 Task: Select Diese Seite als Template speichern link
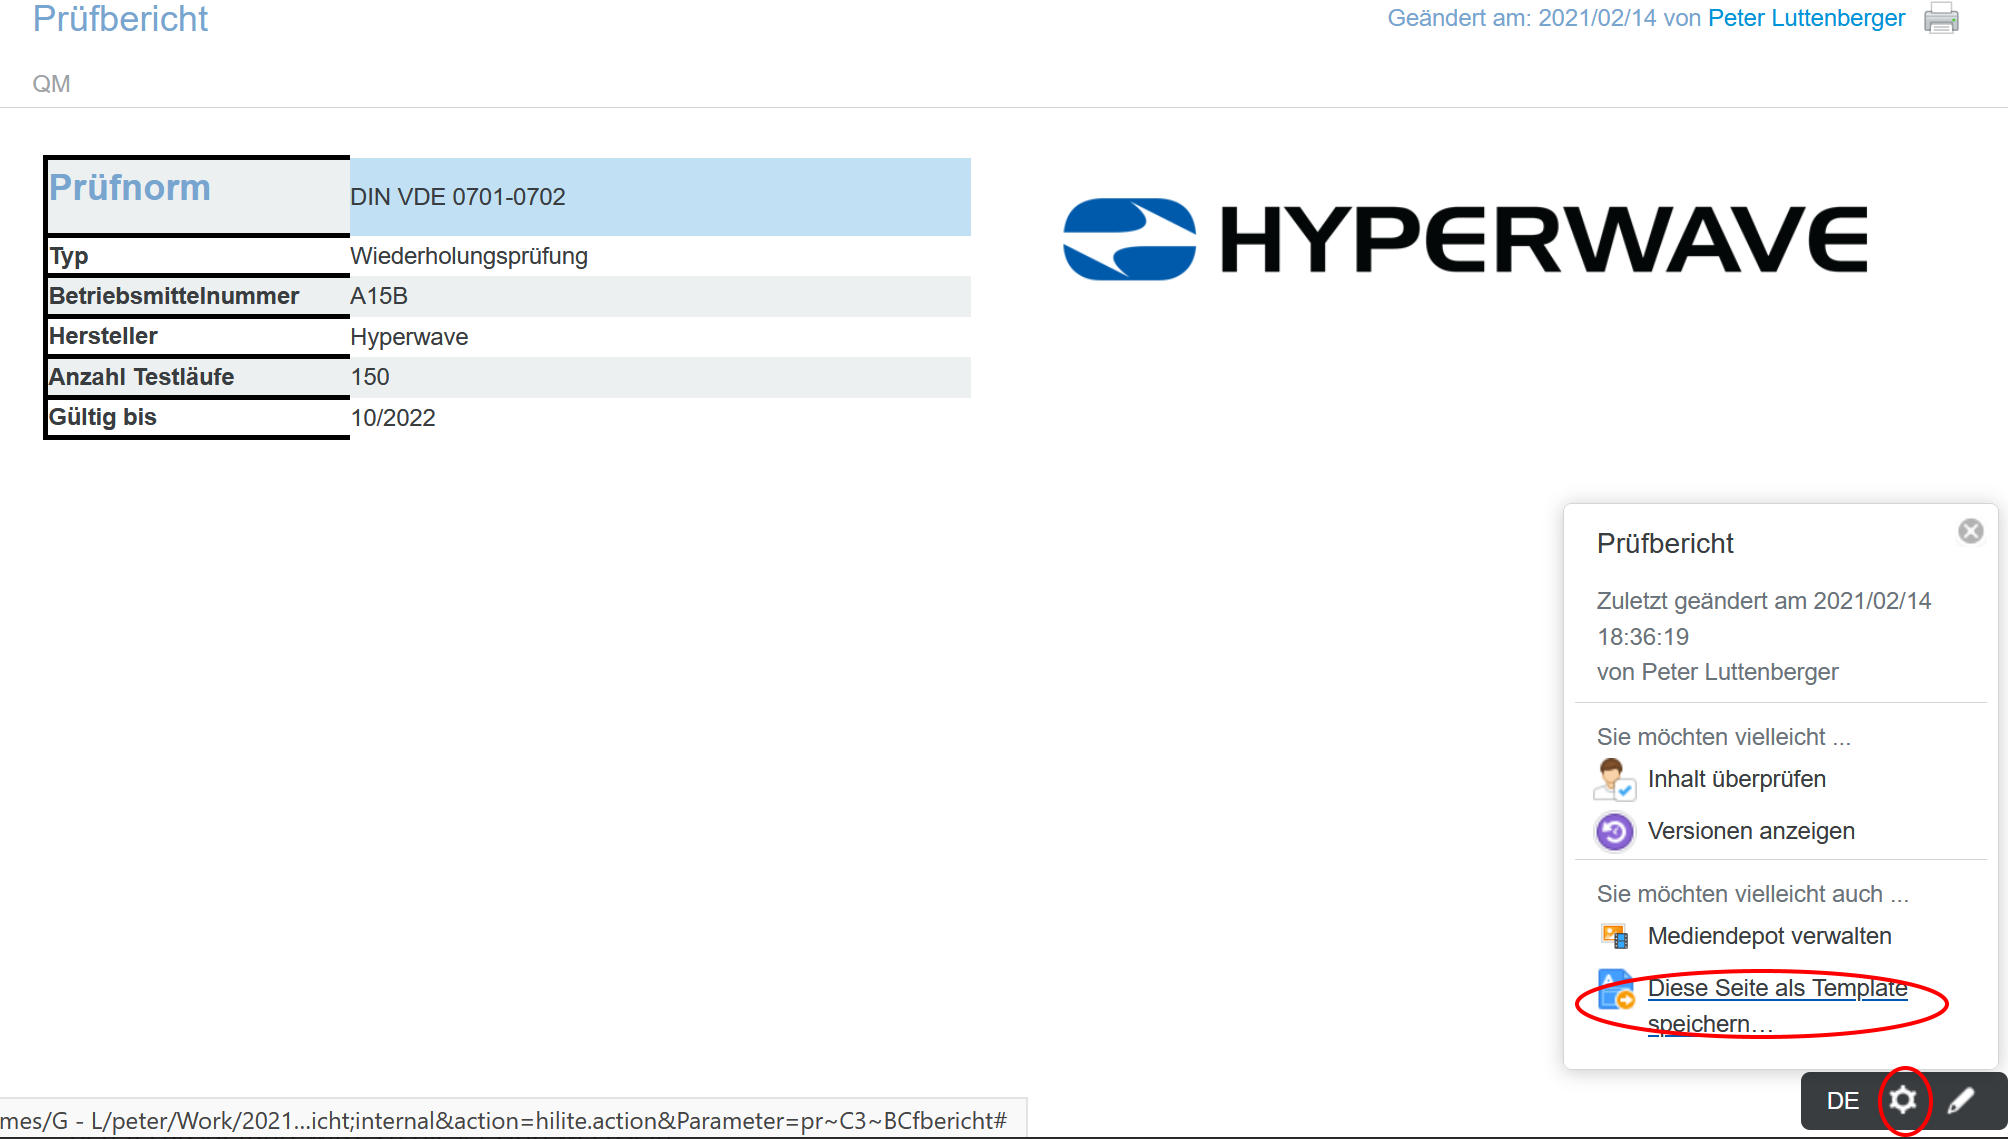click(x=1777, y=1005)
